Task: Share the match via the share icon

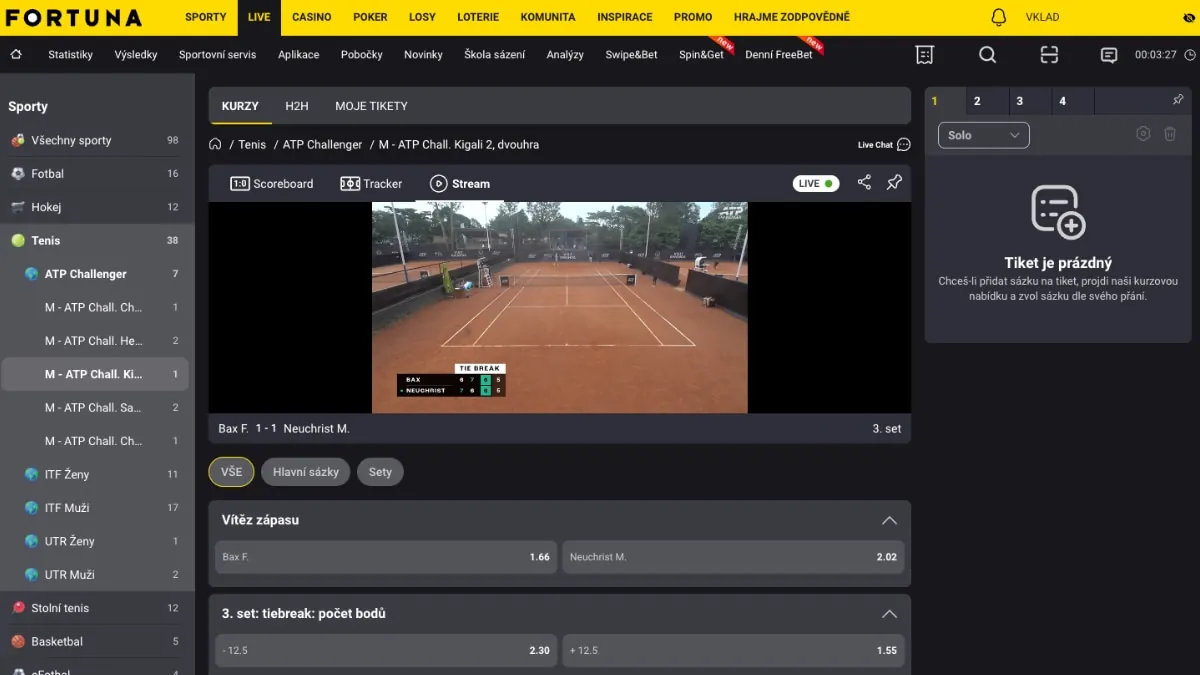Action: point(864,183)
